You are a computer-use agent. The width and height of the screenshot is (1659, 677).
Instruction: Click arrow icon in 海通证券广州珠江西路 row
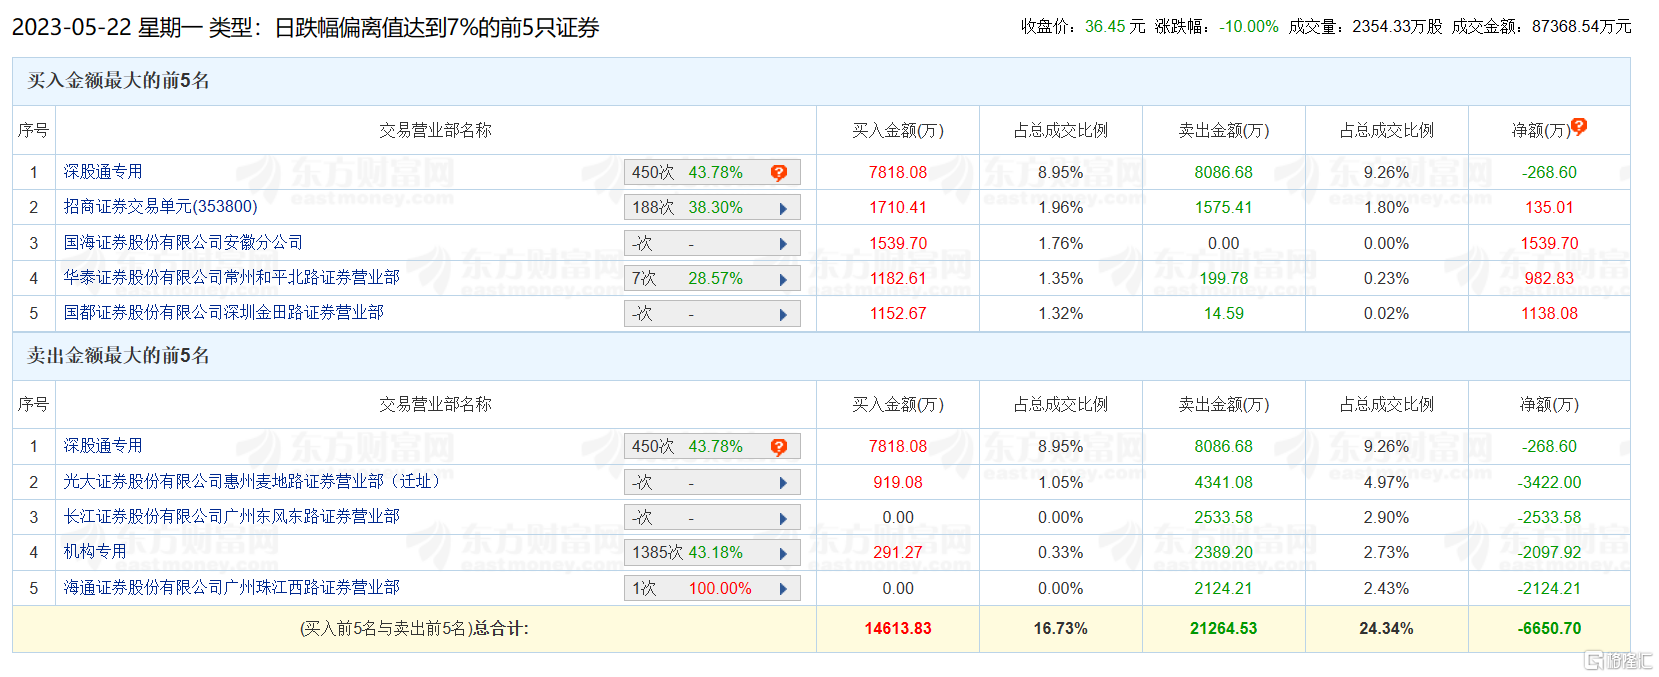point(783,589)
